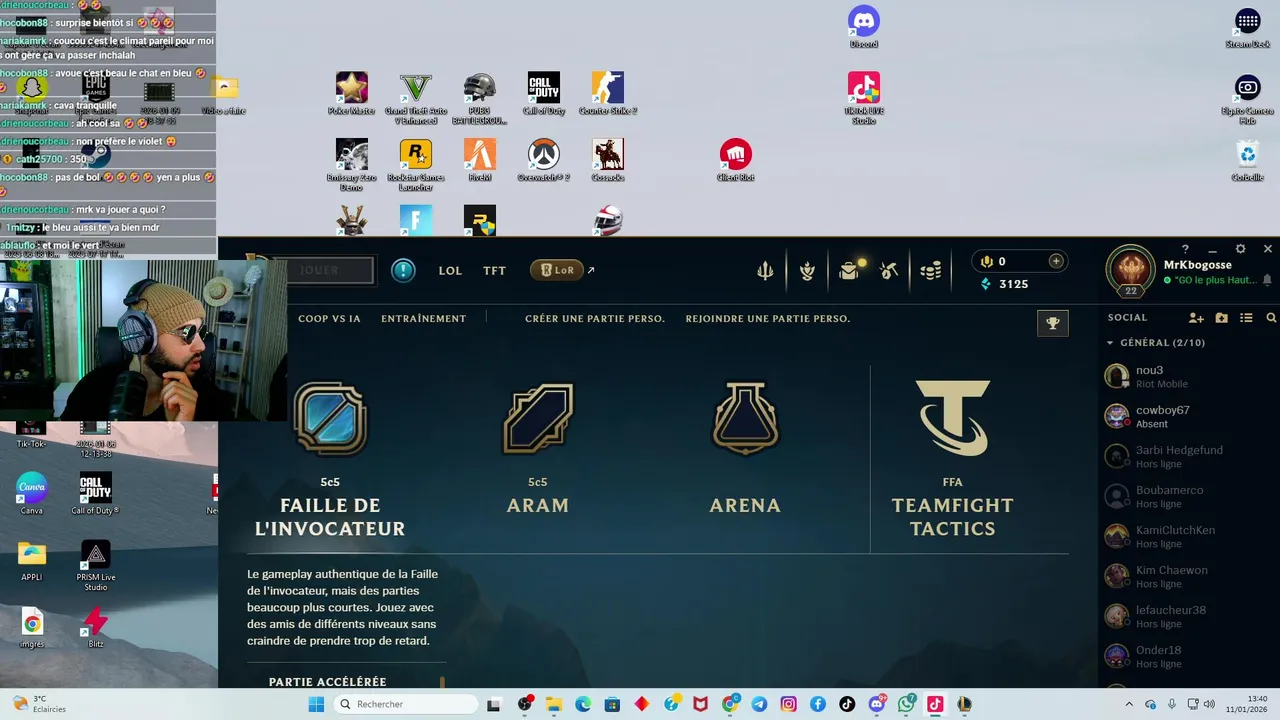
Task: Open WhatsApp from the taskbar
Action: [x=906, y=704]
